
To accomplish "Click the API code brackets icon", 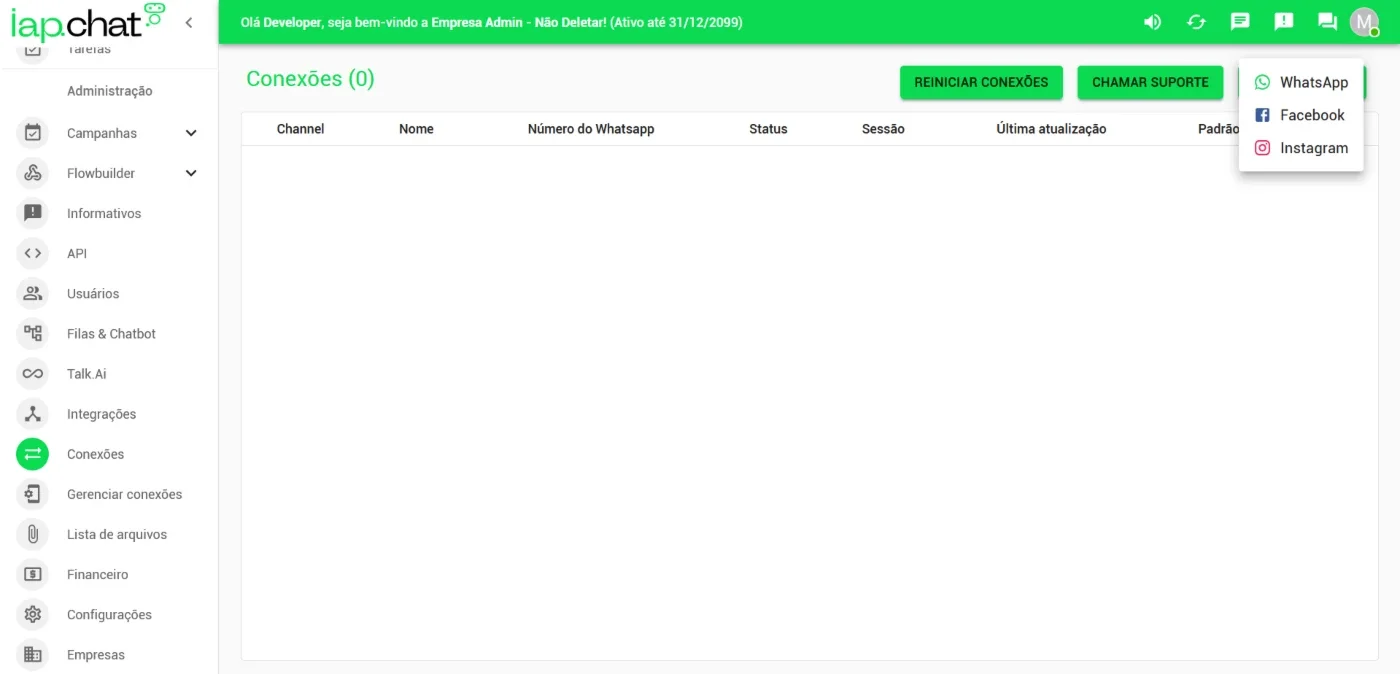I will tap(33, 253).
